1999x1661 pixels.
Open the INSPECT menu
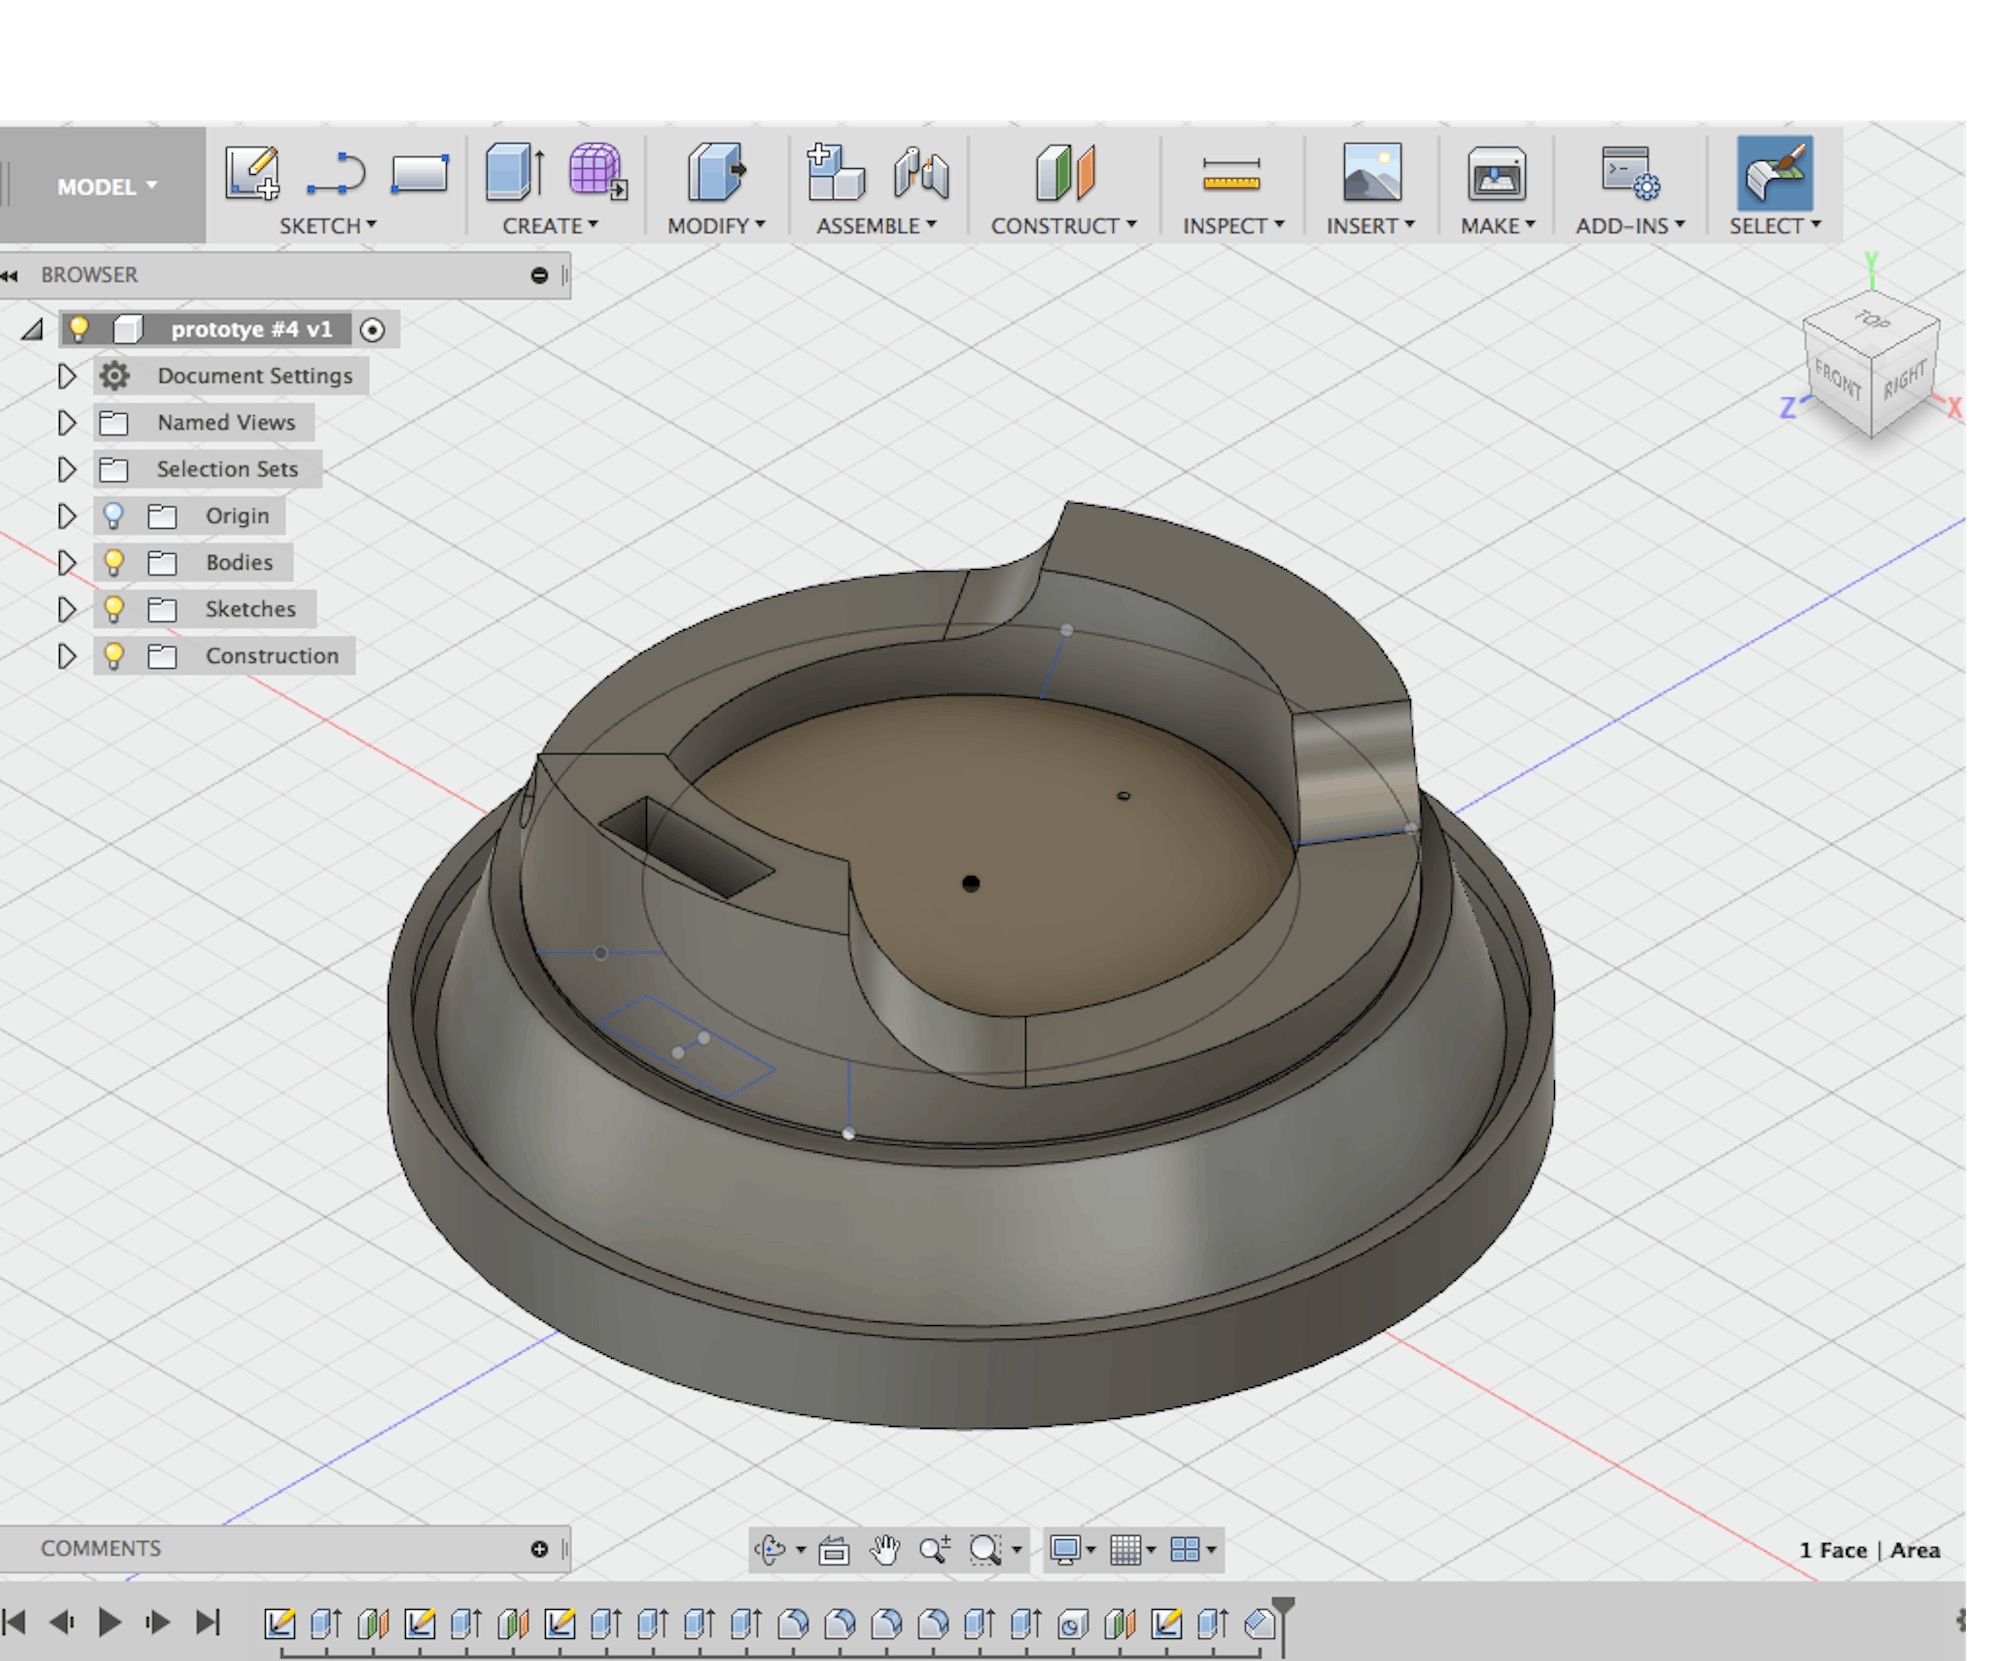point(1234,226)
